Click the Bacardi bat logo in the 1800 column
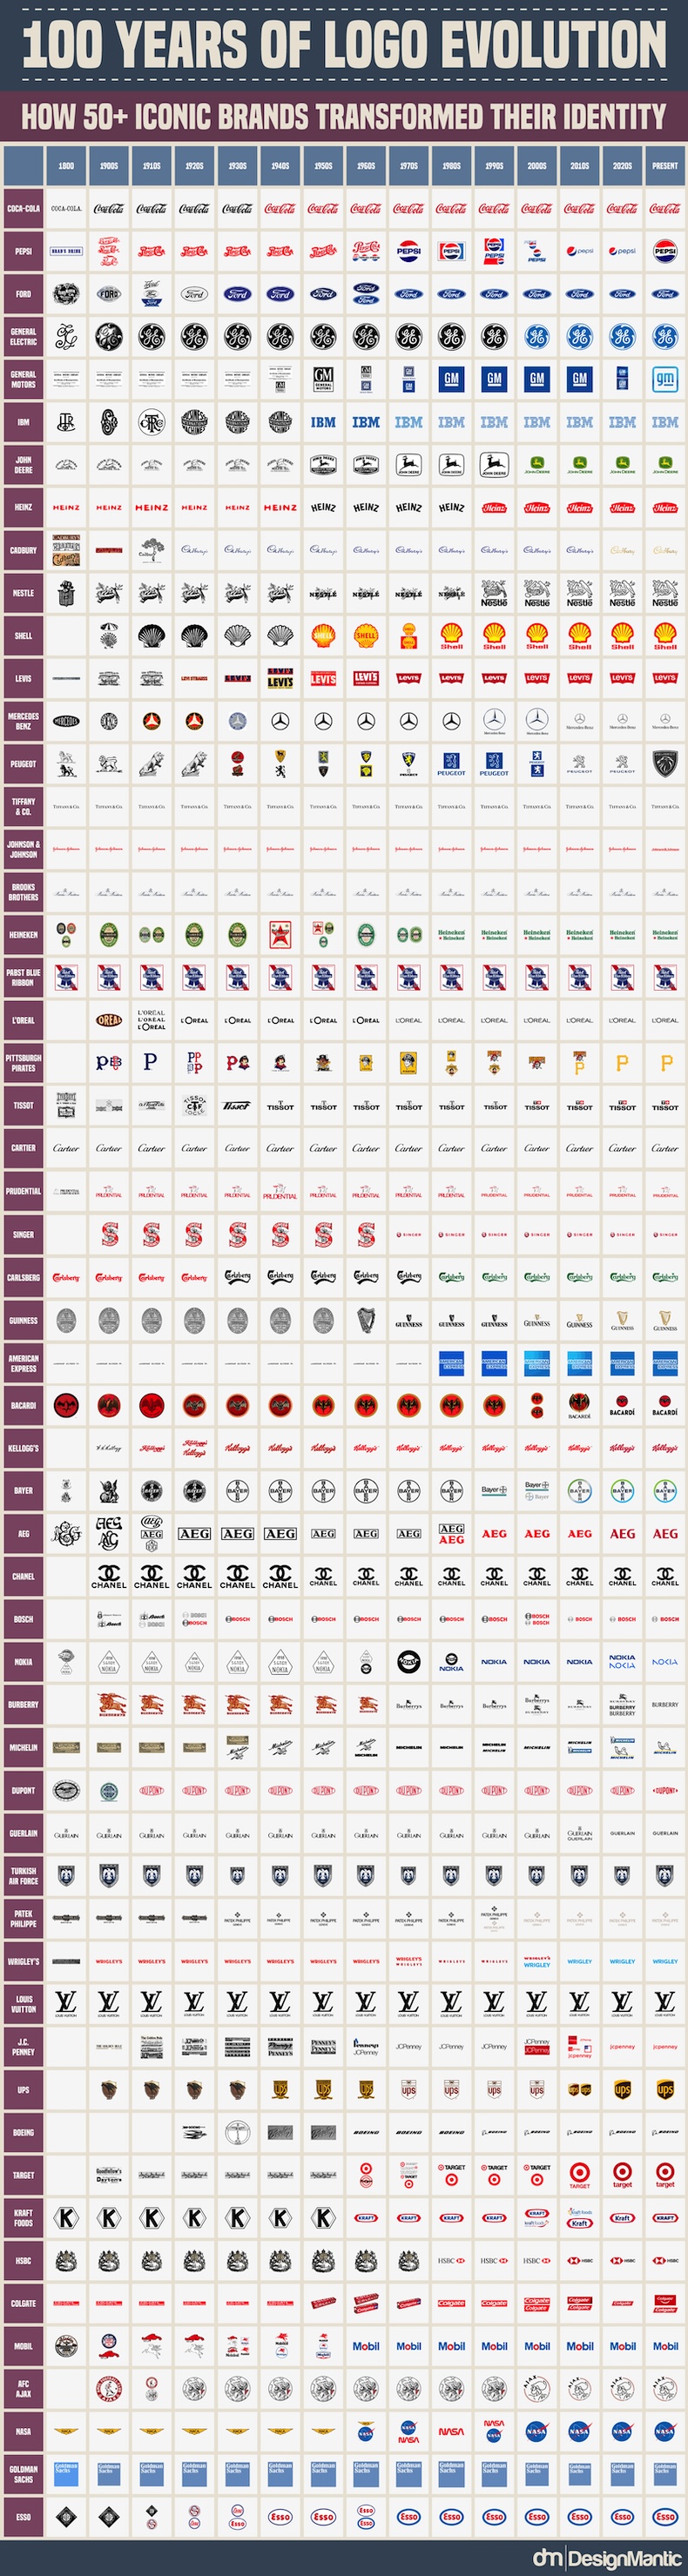 pos(66,1405)
